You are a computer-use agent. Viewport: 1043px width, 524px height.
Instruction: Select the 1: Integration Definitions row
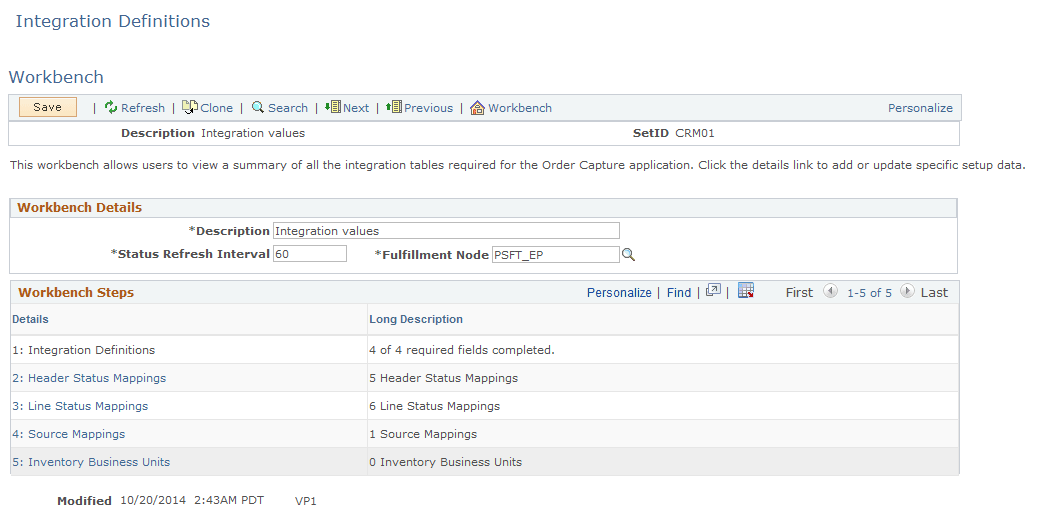click(x=484, y=350)
